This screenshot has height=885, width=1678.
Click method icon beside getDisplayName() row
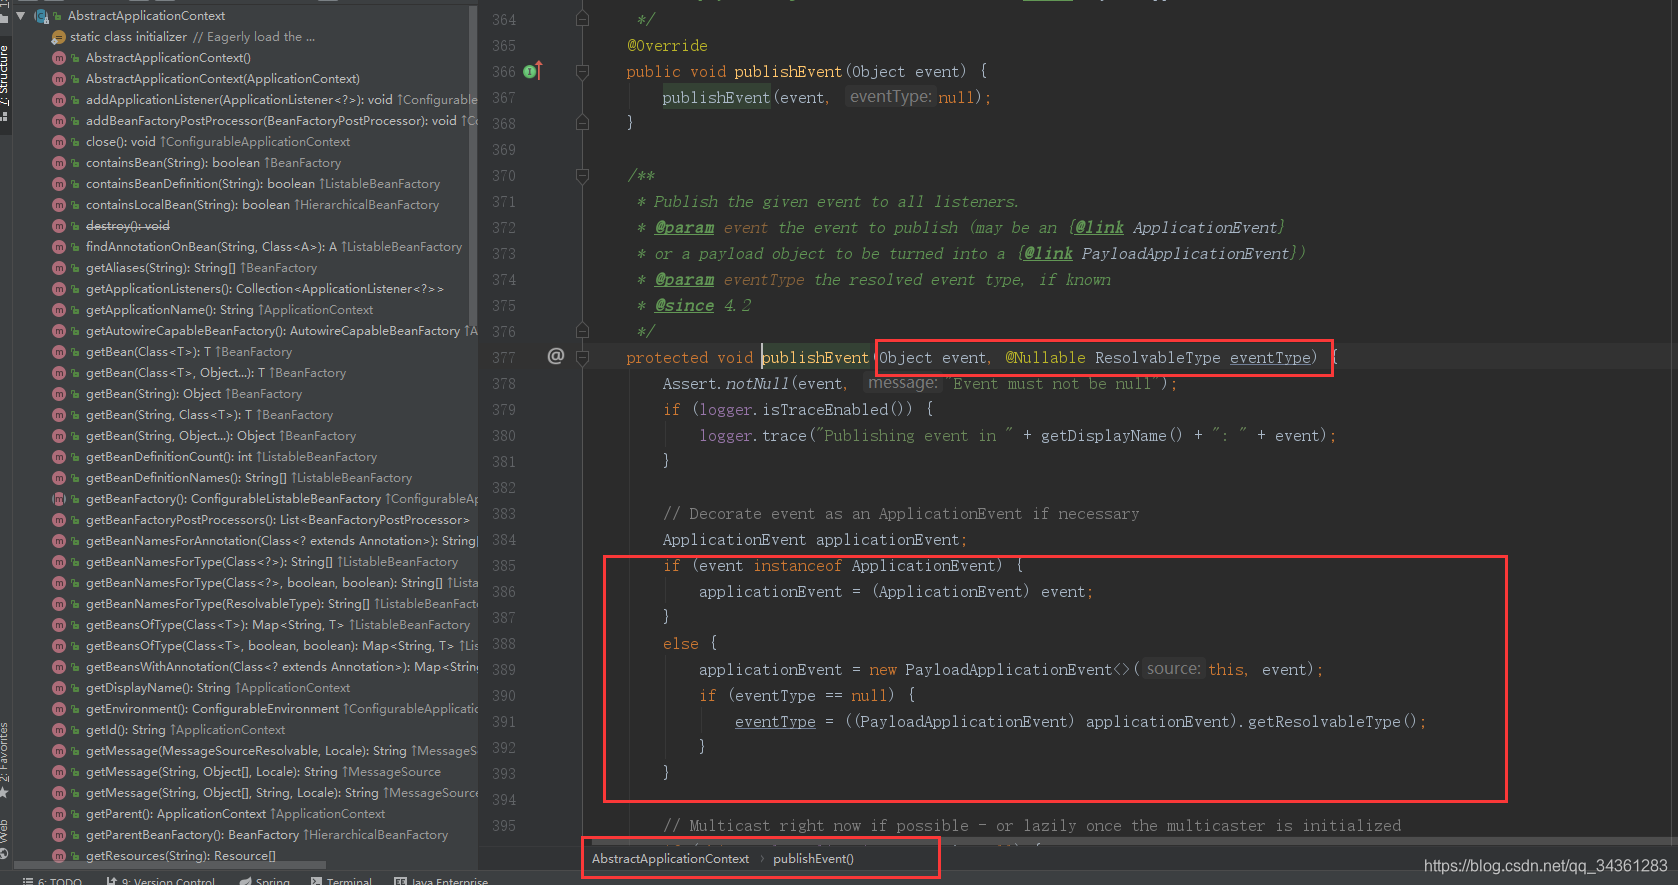[x=58, y=688]
